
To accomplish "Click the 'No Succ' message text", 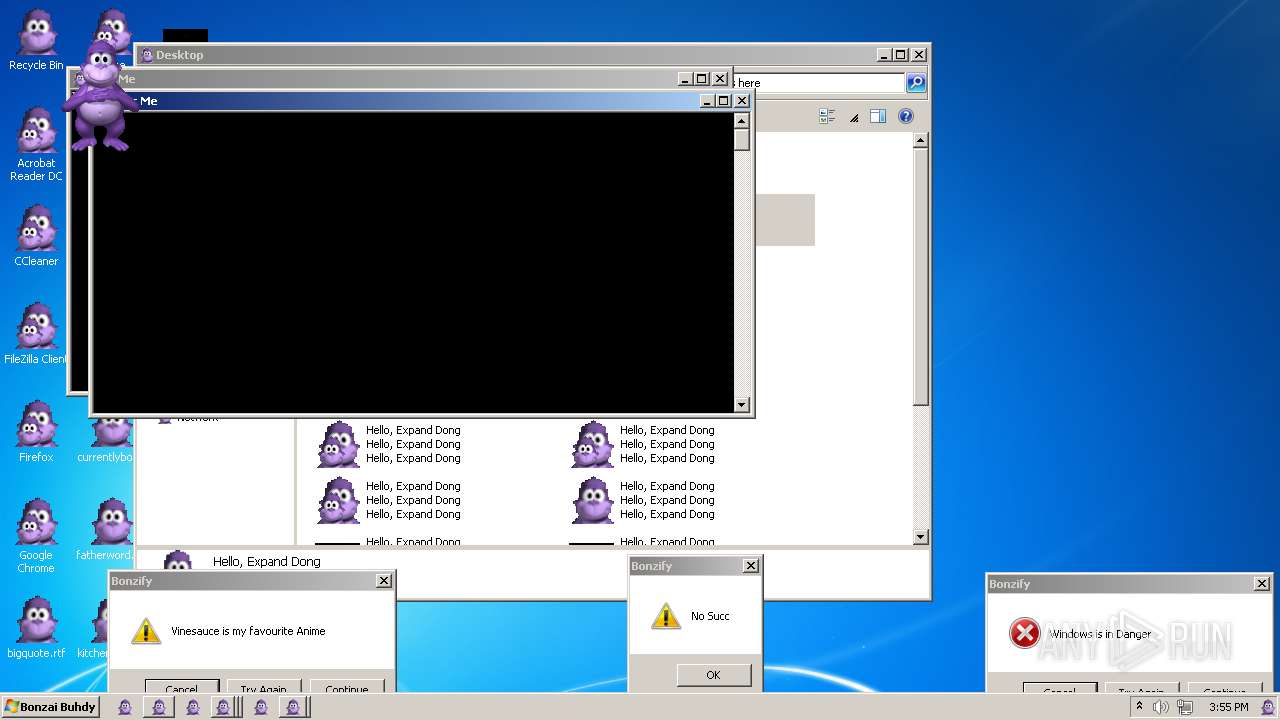I will 710,616.
